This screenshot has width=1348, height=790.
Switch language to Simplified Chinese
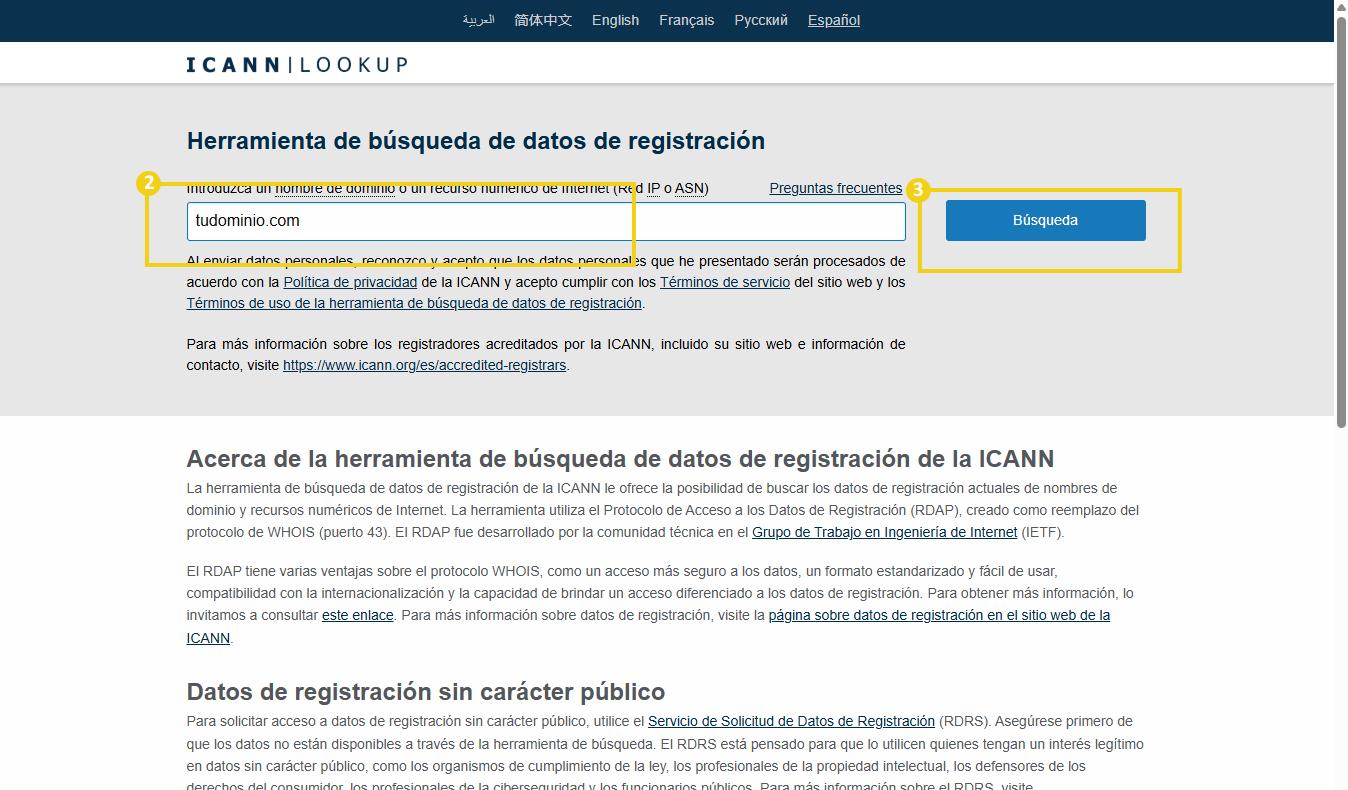point(543,20)
